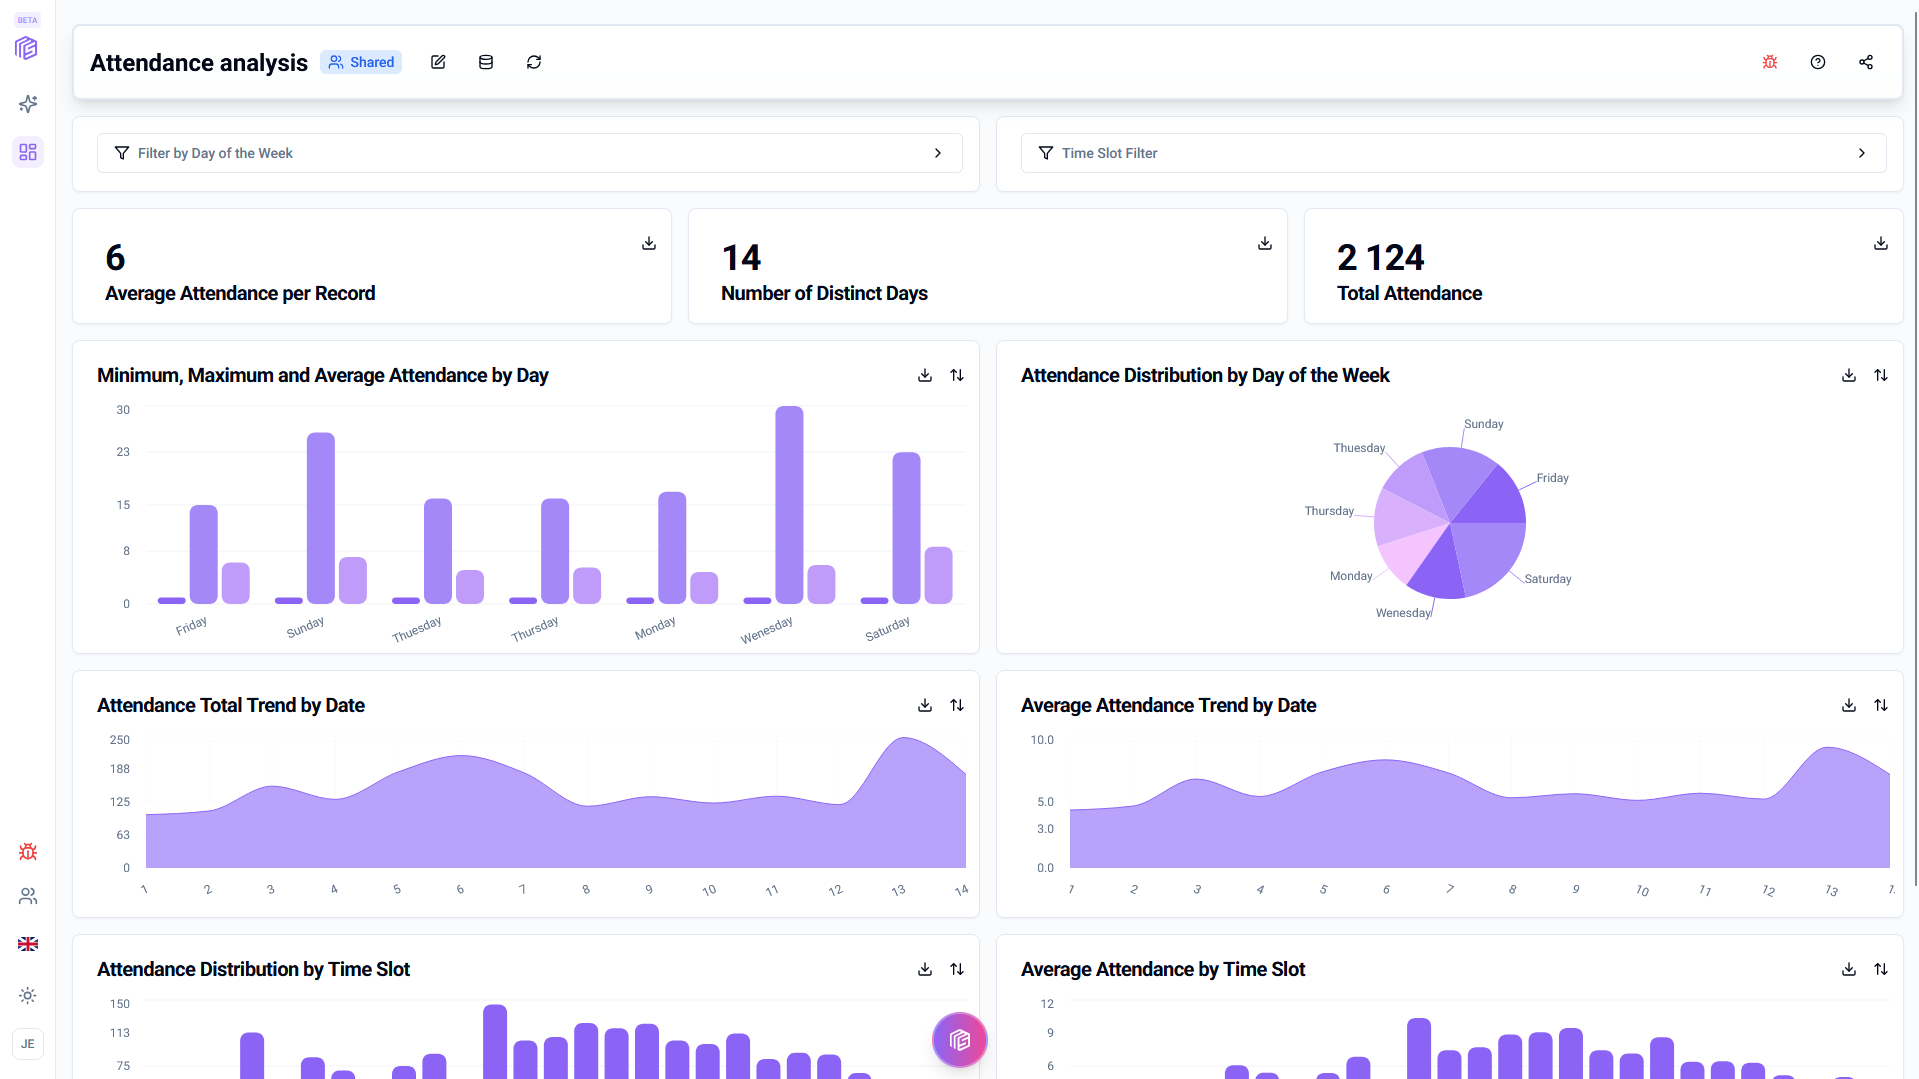Switch language via UK flag icon
The image size is (1919, 1079).
27,943
